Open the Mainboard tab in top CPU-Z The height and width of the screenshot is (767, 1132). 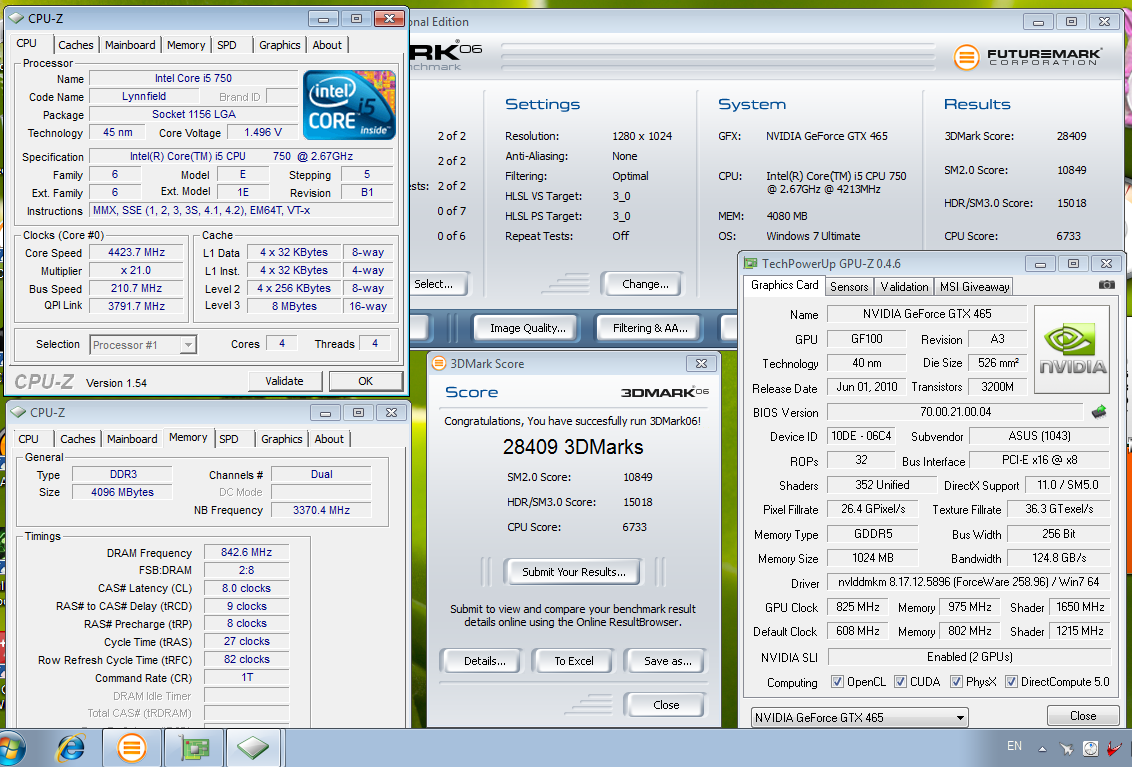[x=130, y=45]
